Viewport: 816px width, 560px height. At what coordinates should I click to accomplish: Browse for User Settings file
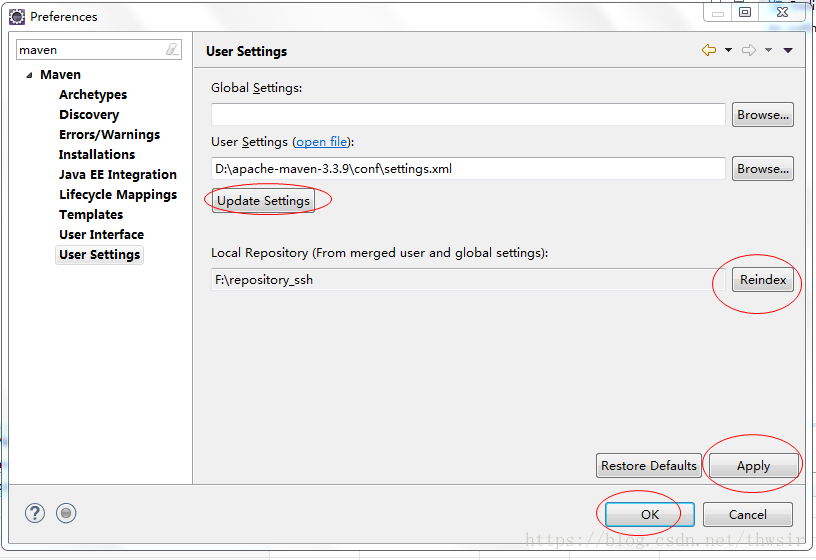point(762,169)
